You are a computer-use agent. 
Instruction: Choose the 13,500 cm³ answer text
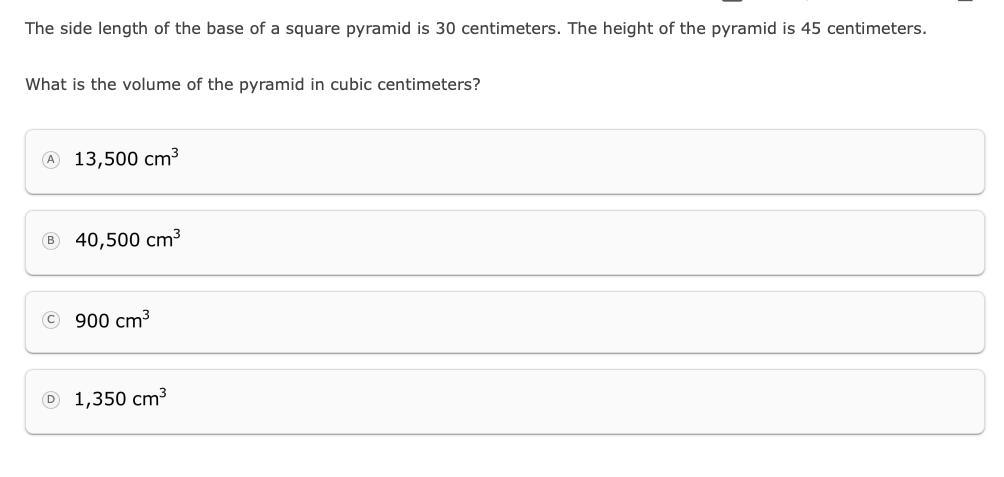(x=126, y=159)
